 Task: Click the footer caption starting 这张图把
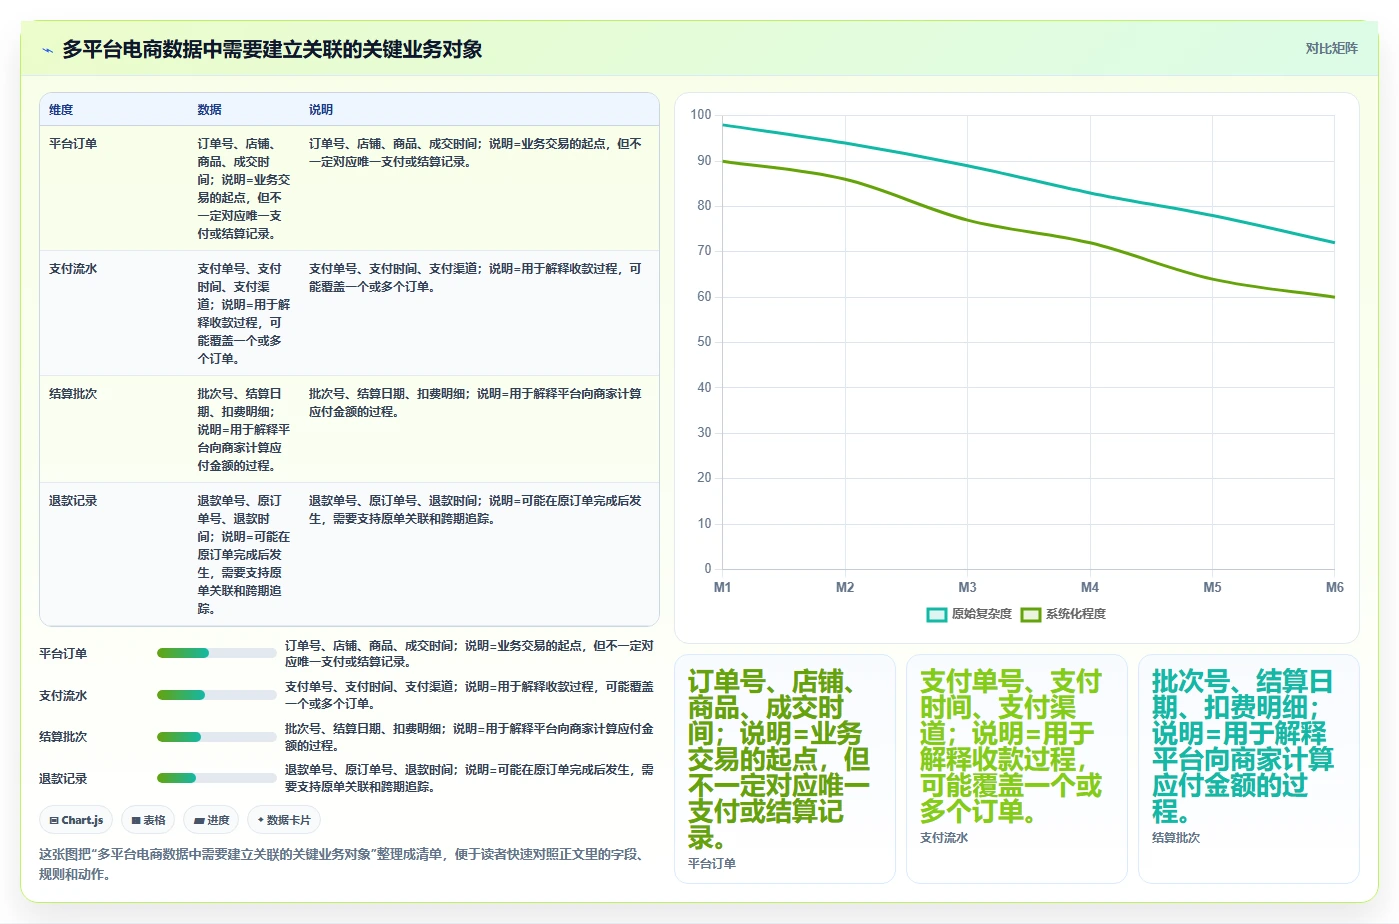[x=343, y=864]
